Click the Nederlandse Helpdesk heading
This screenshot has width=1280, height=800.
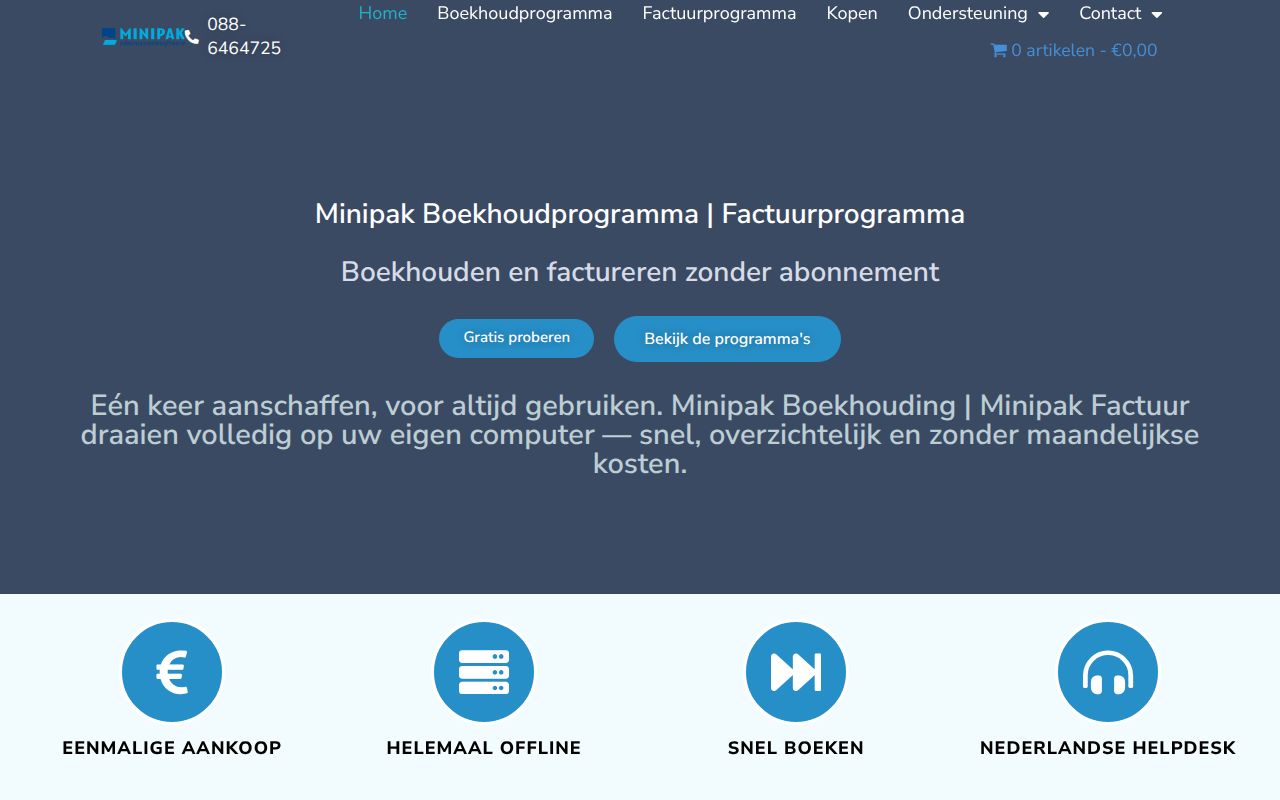click(x=1108, y=748)
